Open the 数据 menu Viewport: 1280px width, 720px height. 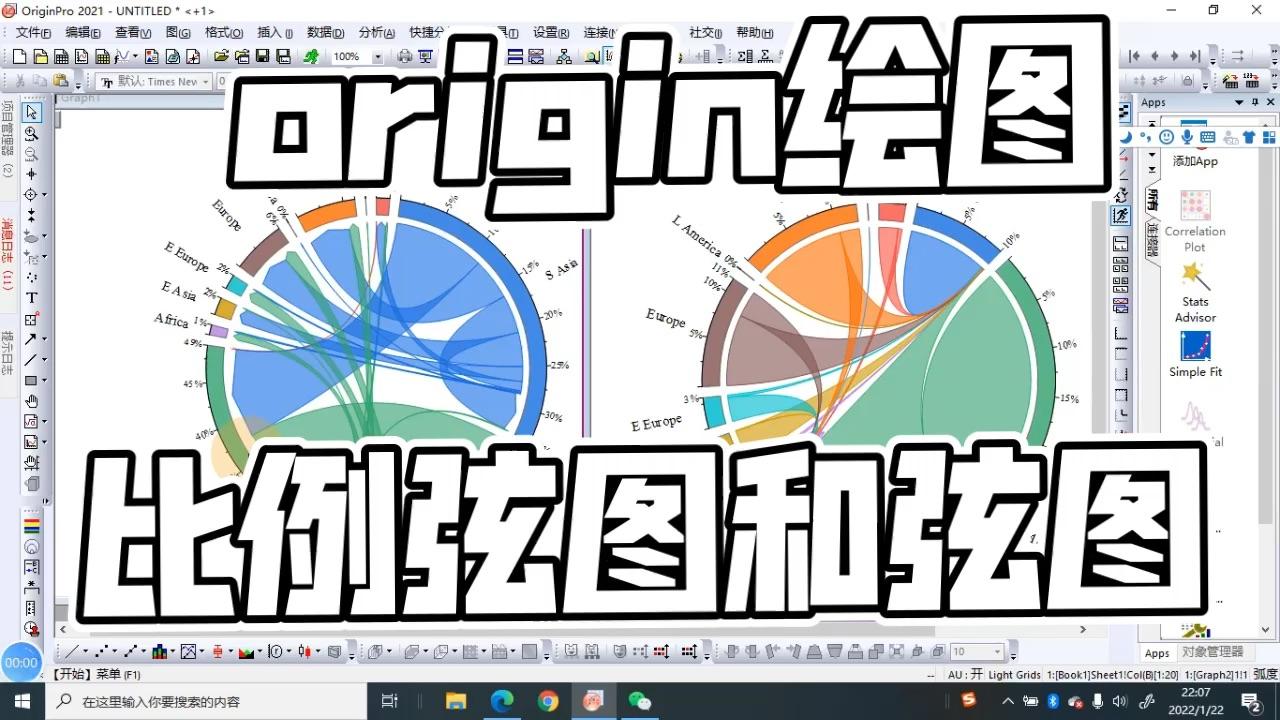tap(325, 32)
